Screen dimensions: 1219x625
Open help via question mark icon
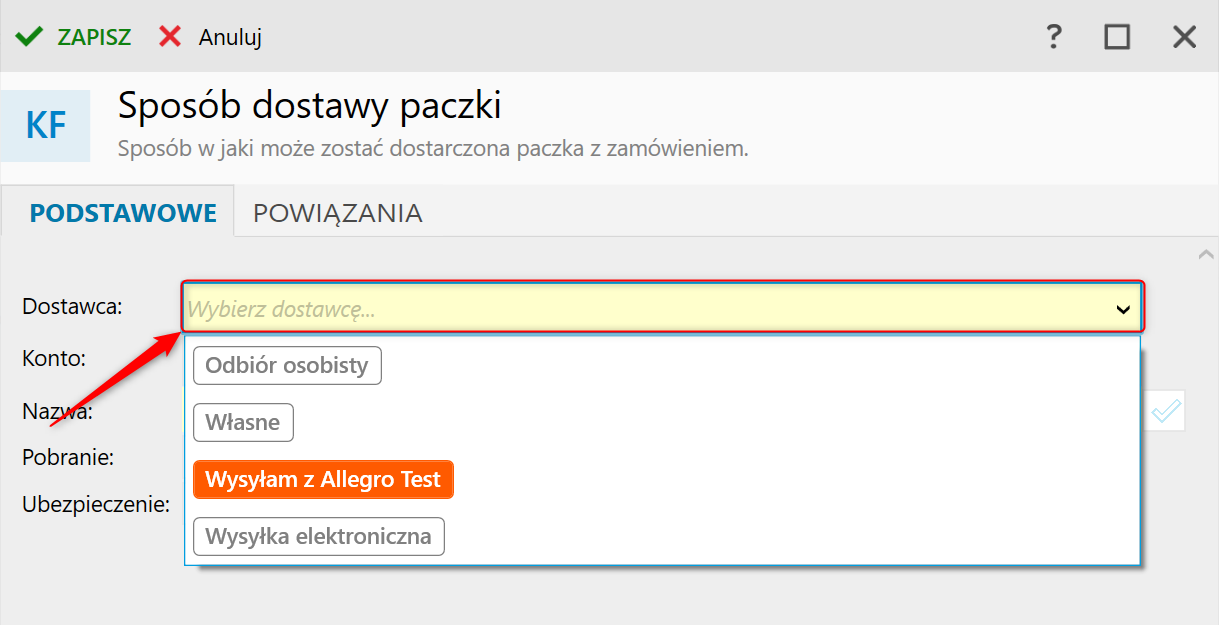click(x=1053, y=37)
